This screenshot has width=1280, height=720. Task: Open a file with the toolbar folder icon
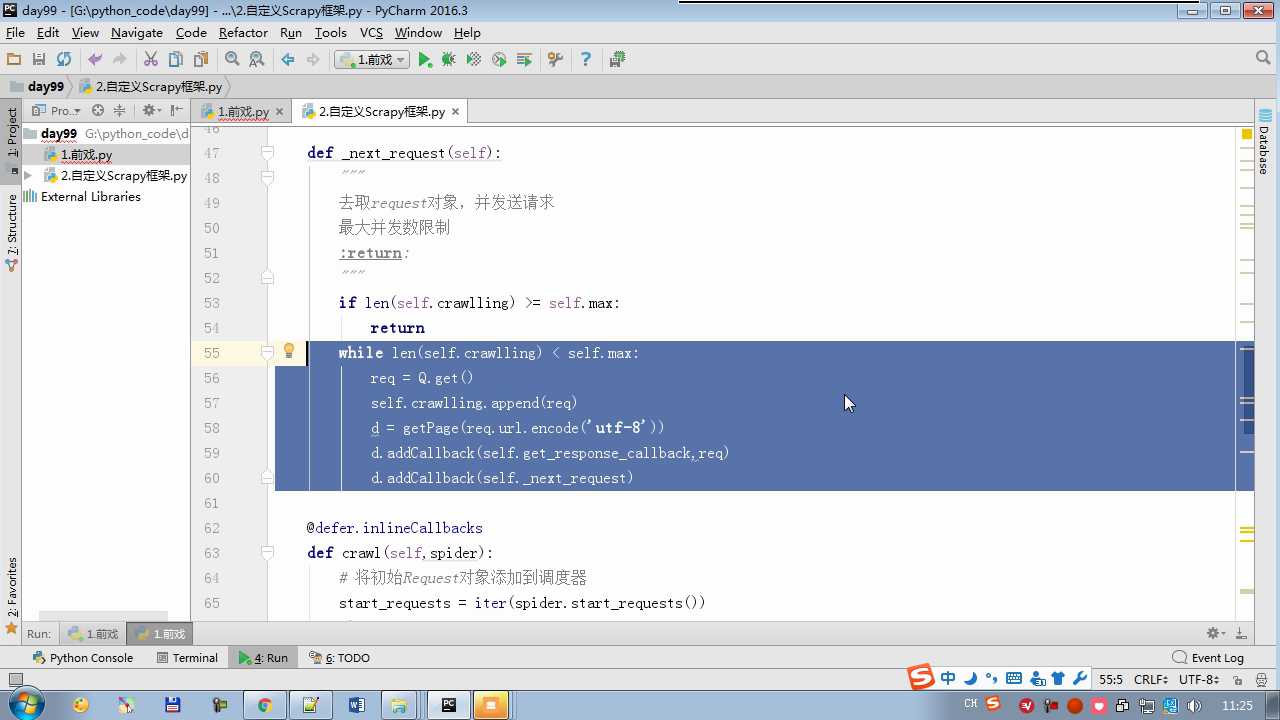click(14, 60)
